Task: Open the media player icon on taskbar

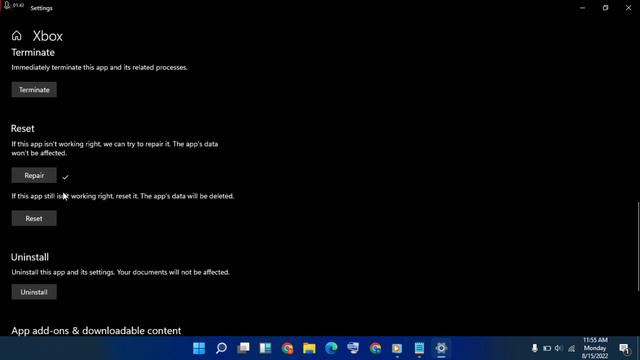Action: [x=397, y=348]
